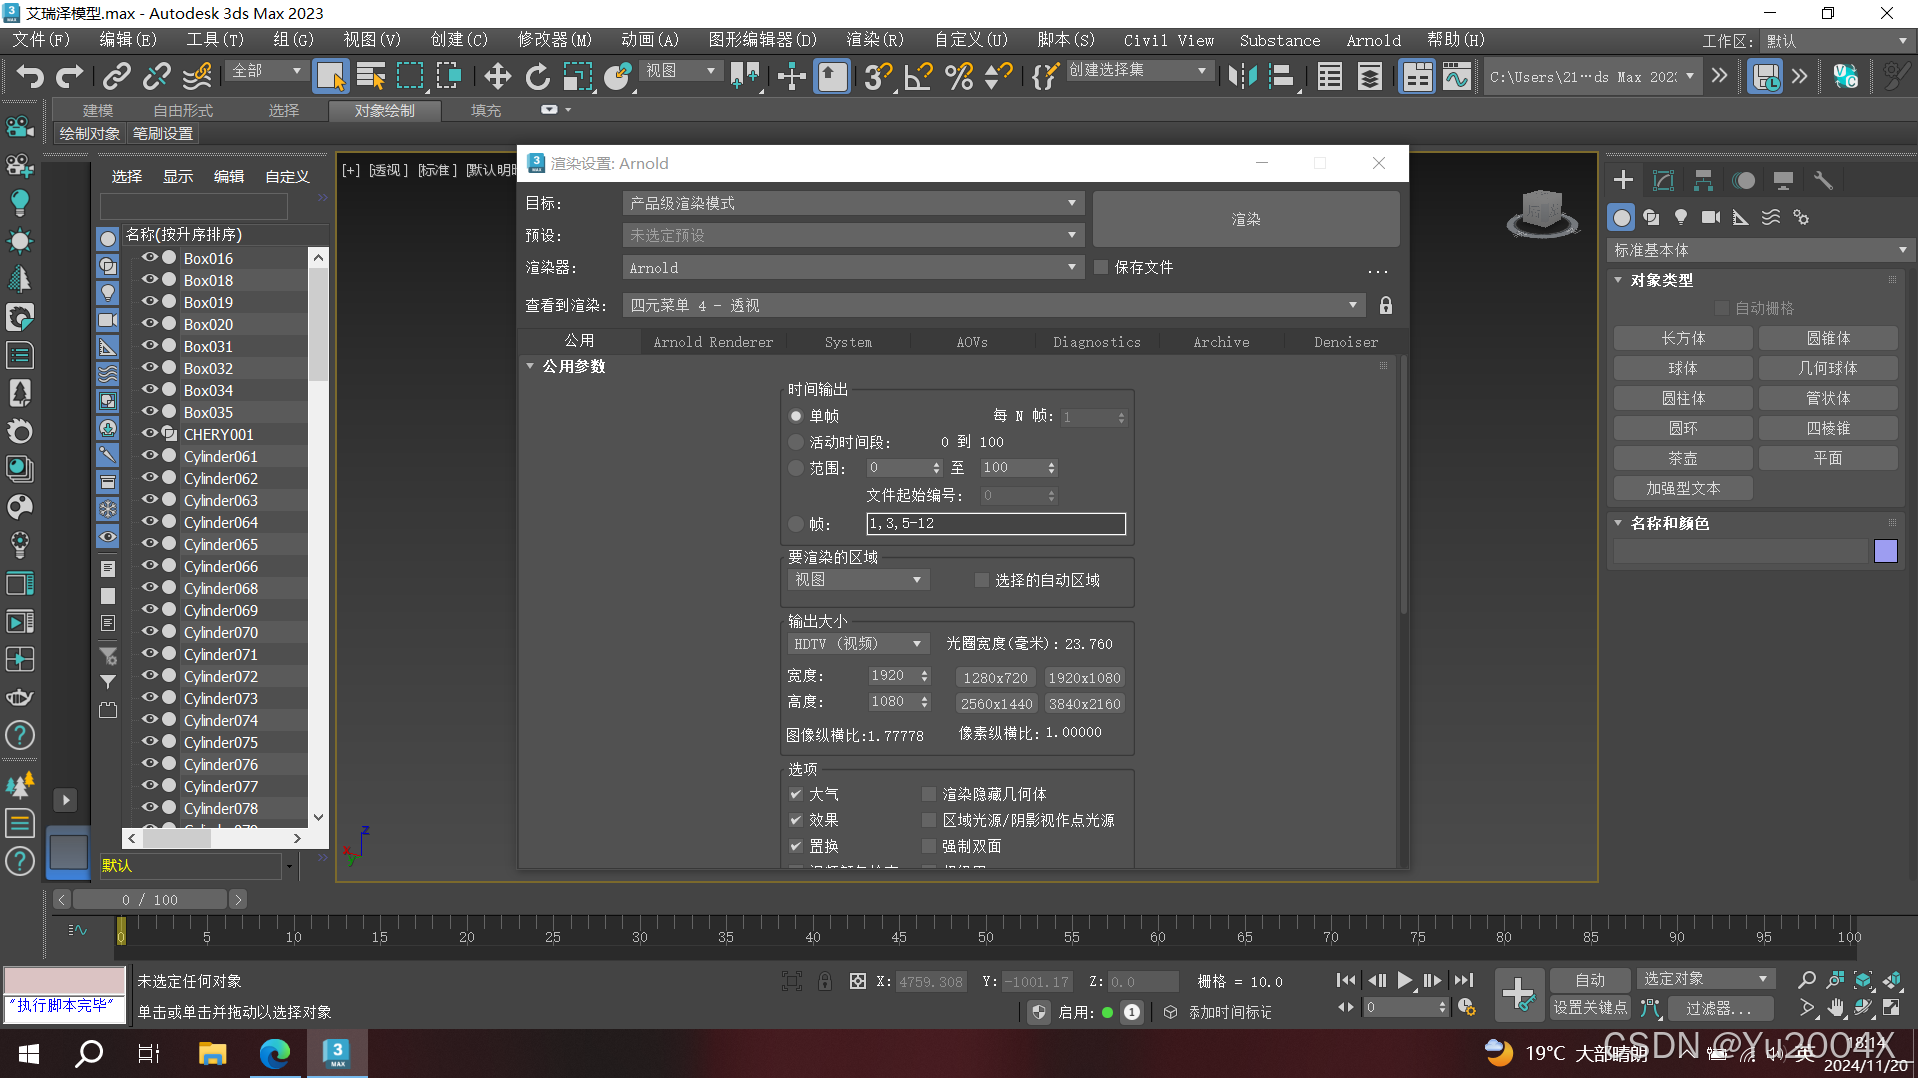Image resolution: width=1918 pixels, height=1078 pixels.
Task: Open the Modify panel icon
Action: pos(1663,180)
